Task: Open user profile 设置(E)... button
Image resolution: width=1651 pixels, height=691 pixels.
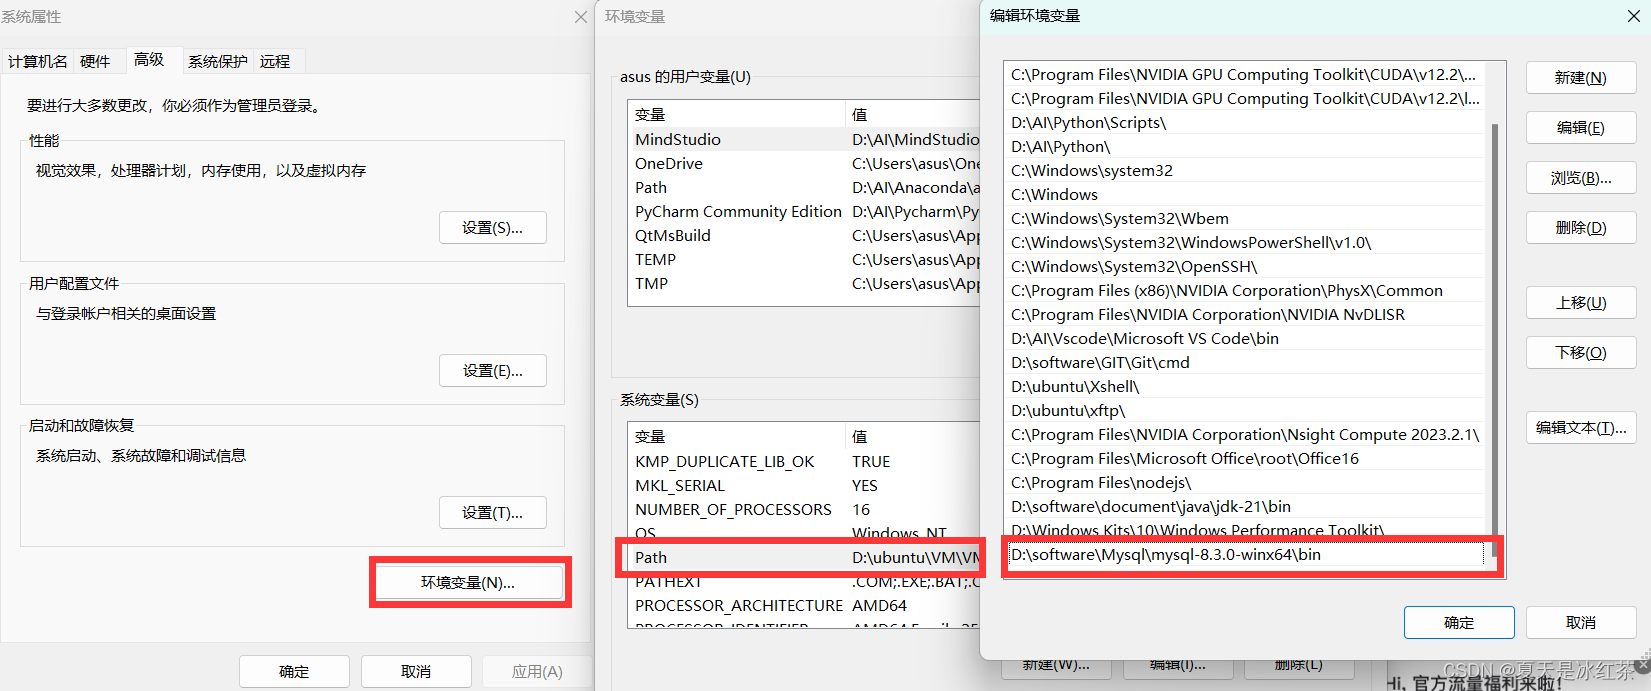Action: [x=493, y=370]
